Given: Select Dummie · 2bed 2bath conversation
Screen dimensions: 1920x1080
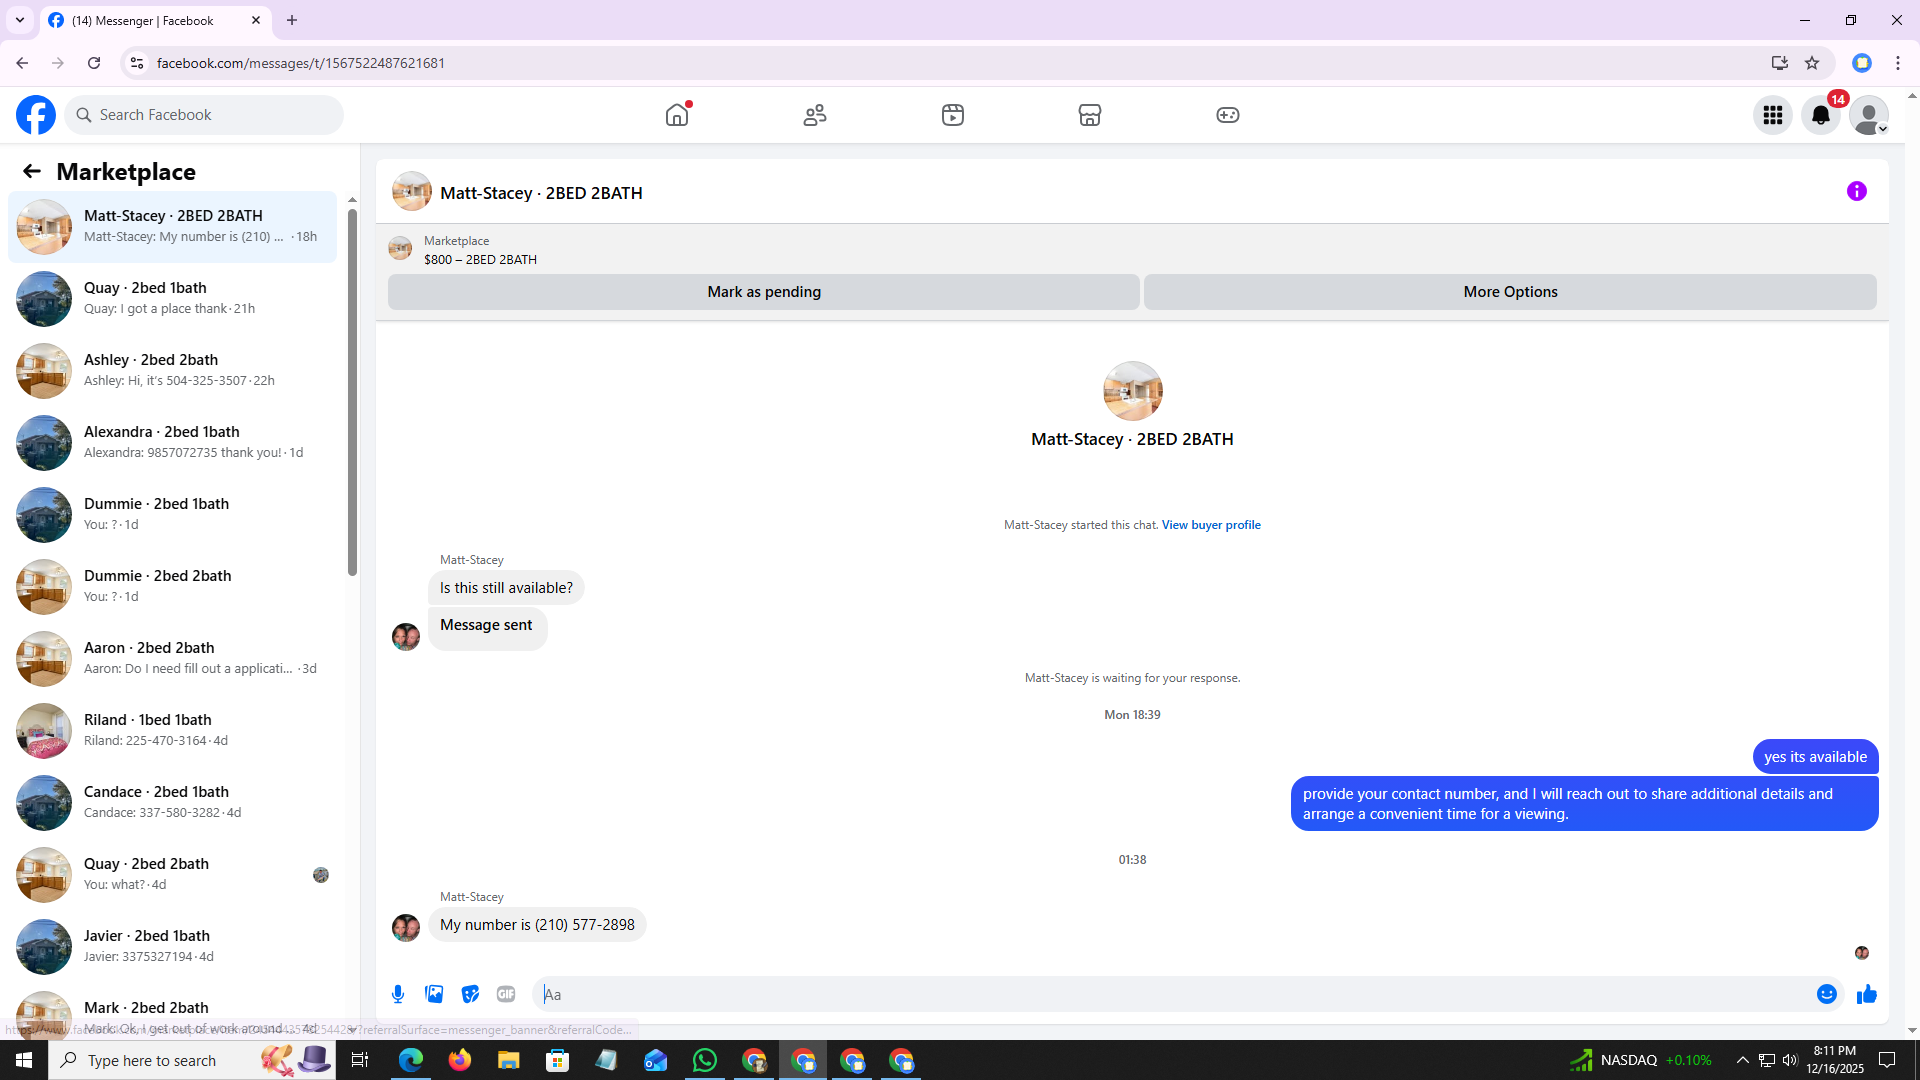Looking at the screenshot, I should click(172, 587).
